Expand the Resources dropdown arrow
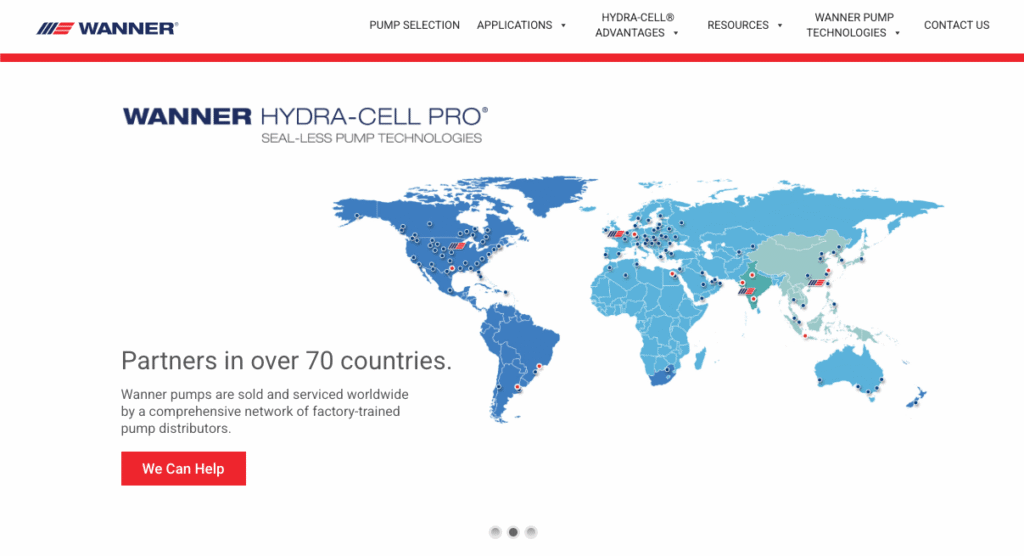The height and width of the screenshot is (556, 1024). click(779, 26)
